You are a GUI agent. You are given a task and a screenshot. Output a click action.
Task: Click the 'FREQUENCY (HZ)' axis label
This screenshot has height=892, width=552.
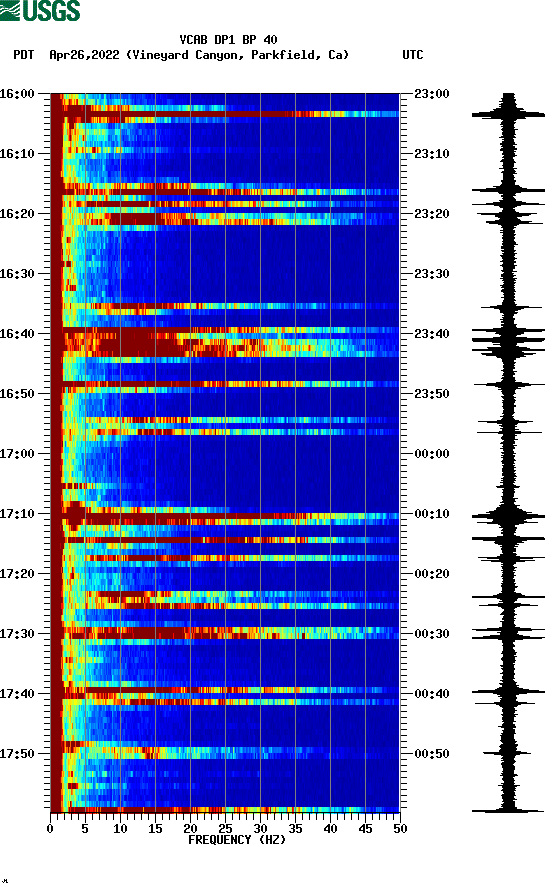tap(237, 840)
